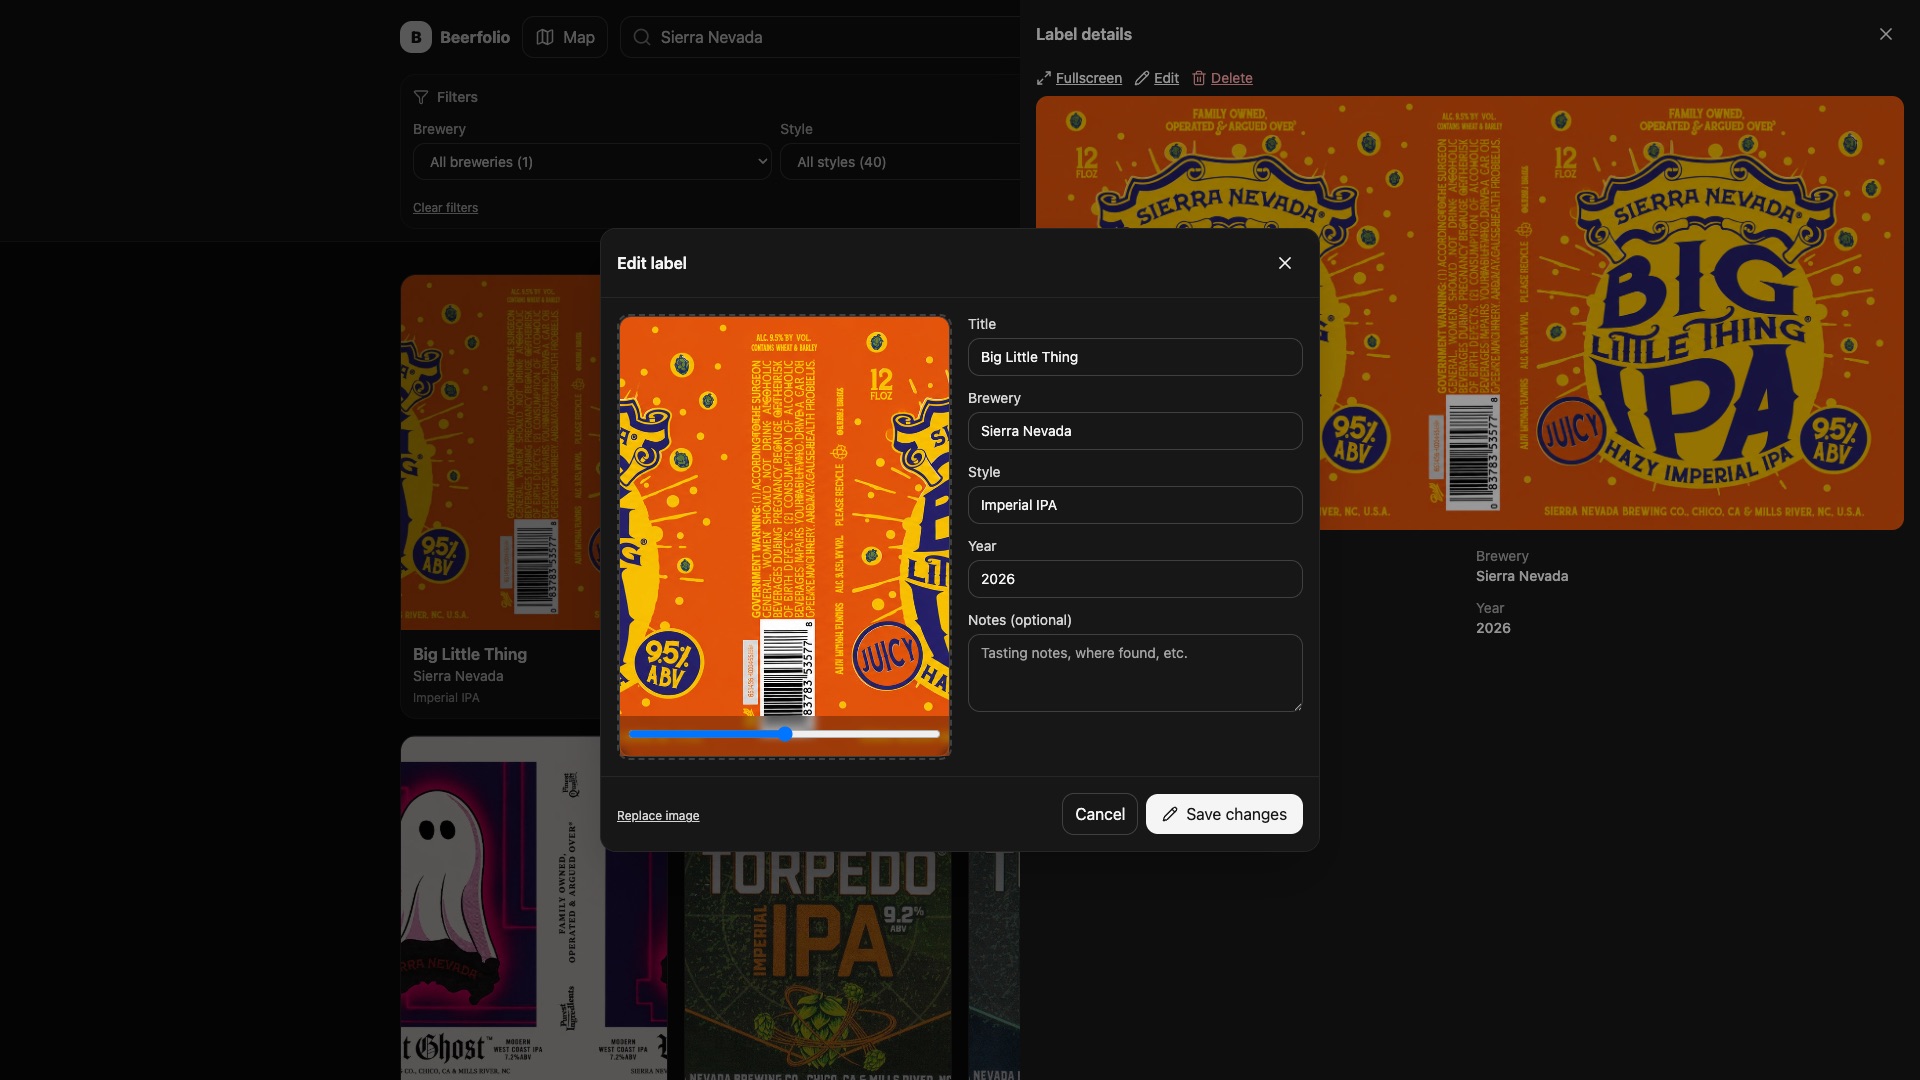Click the pencil icon on Save changes
This screenshot has width=1920, height=1080.
(x=1170, y=814)
